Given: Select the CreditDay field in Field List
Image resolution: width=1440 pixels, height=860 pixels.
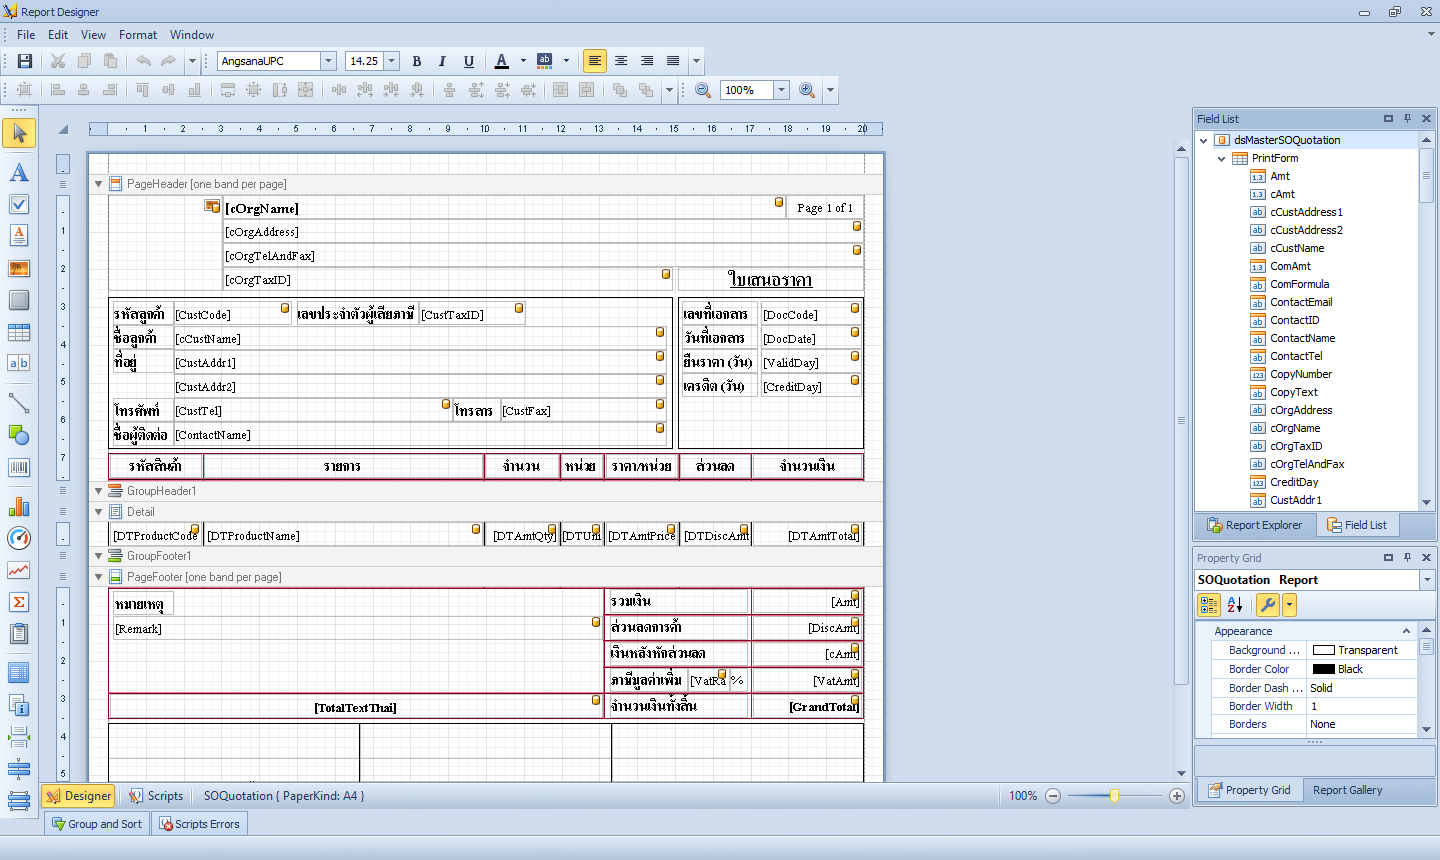Looking at the screenshot, I should (x=1294, y=482).
